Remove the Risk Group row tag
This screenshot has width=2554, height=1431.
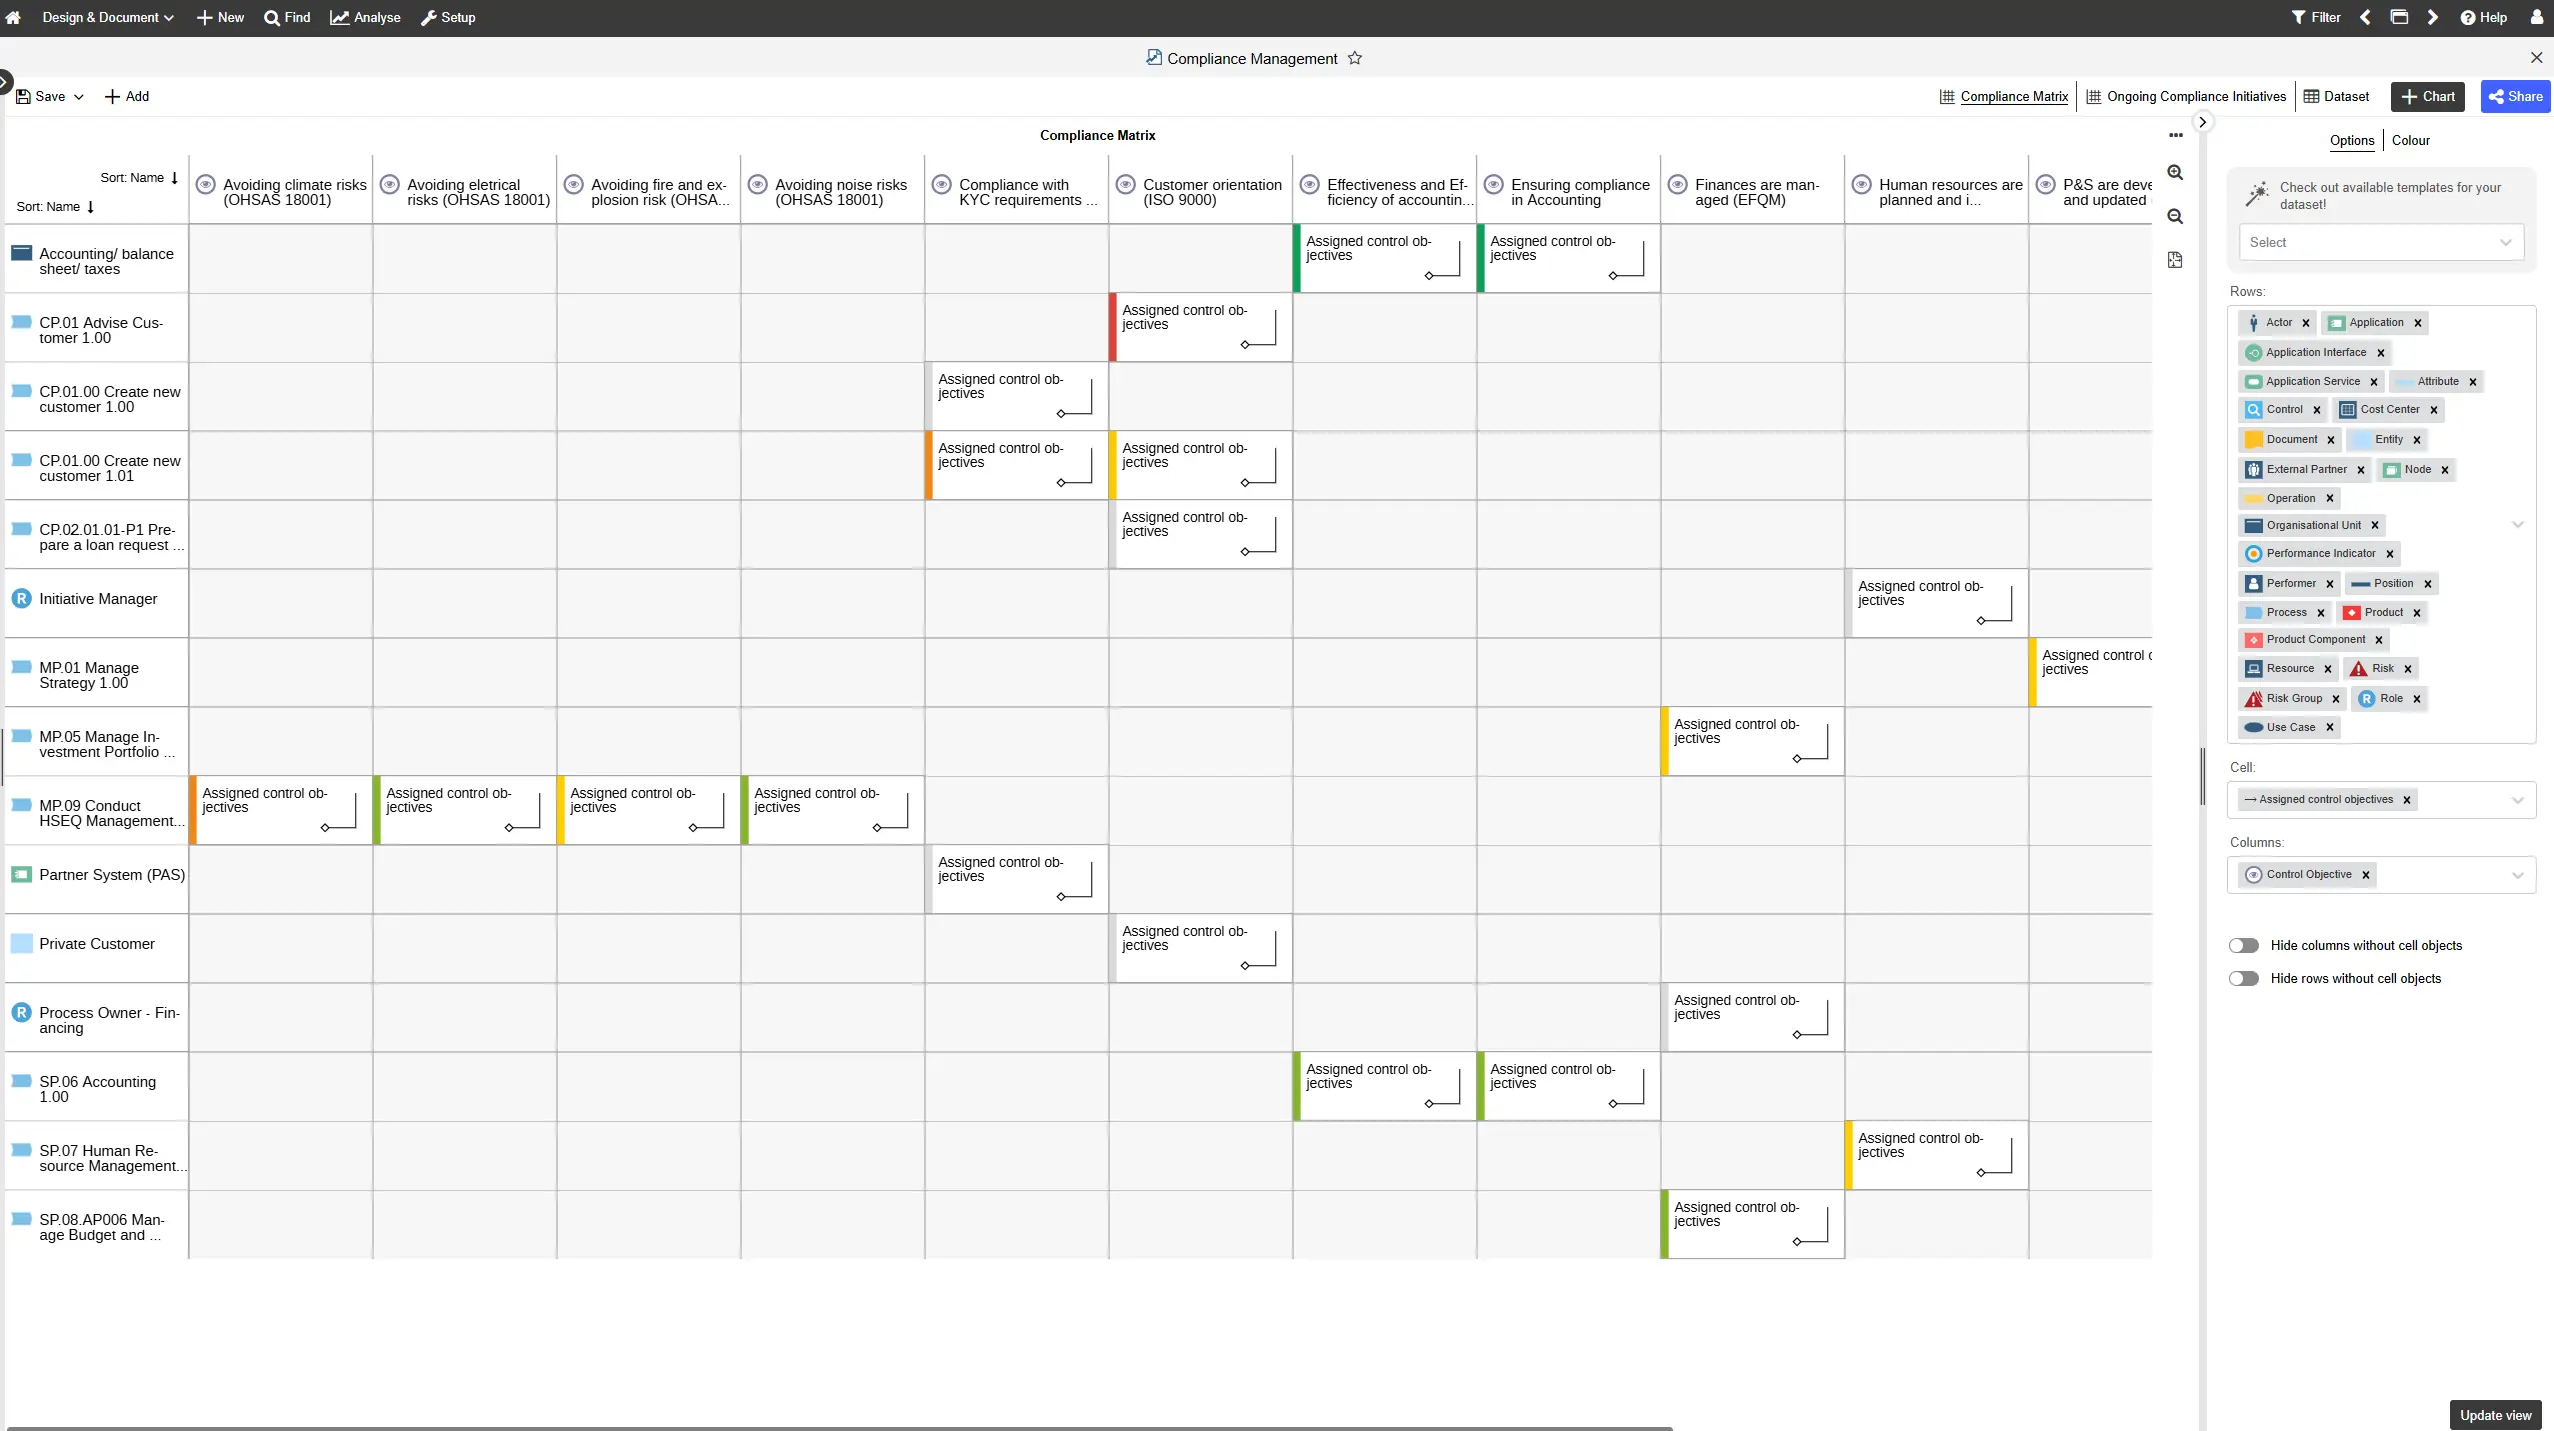(x=2336, y=699)
